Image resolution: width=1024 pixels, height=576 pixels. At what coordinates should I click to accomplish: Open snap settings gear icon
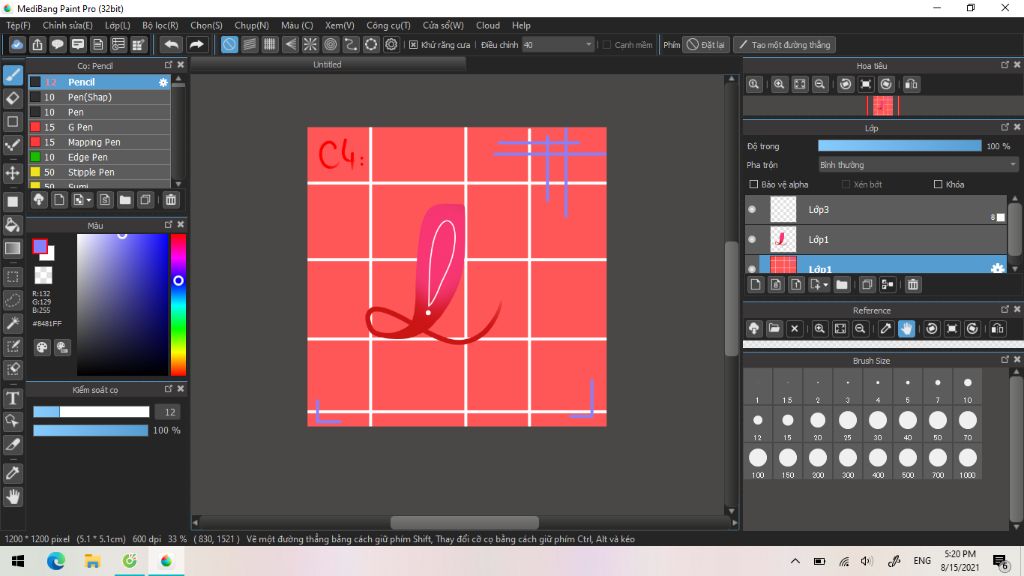click(391, 44)
